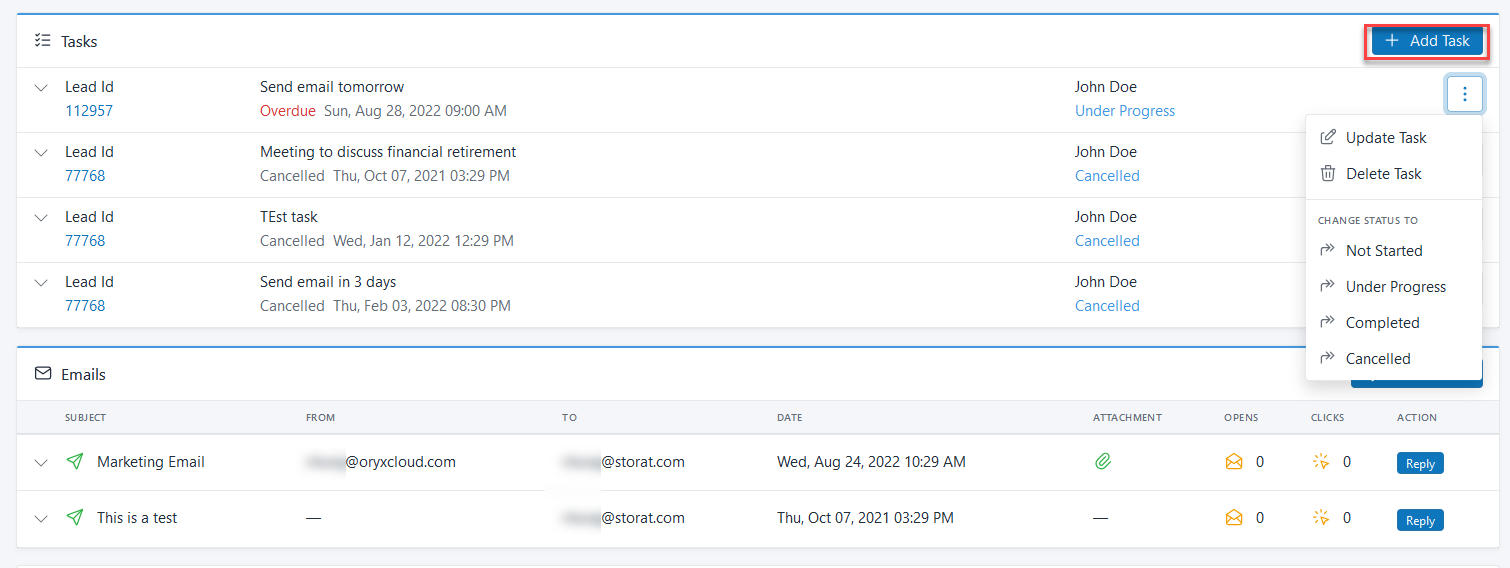
Task: Click the opens envelope icon for Marketing Email
Action: point(1234,462)
